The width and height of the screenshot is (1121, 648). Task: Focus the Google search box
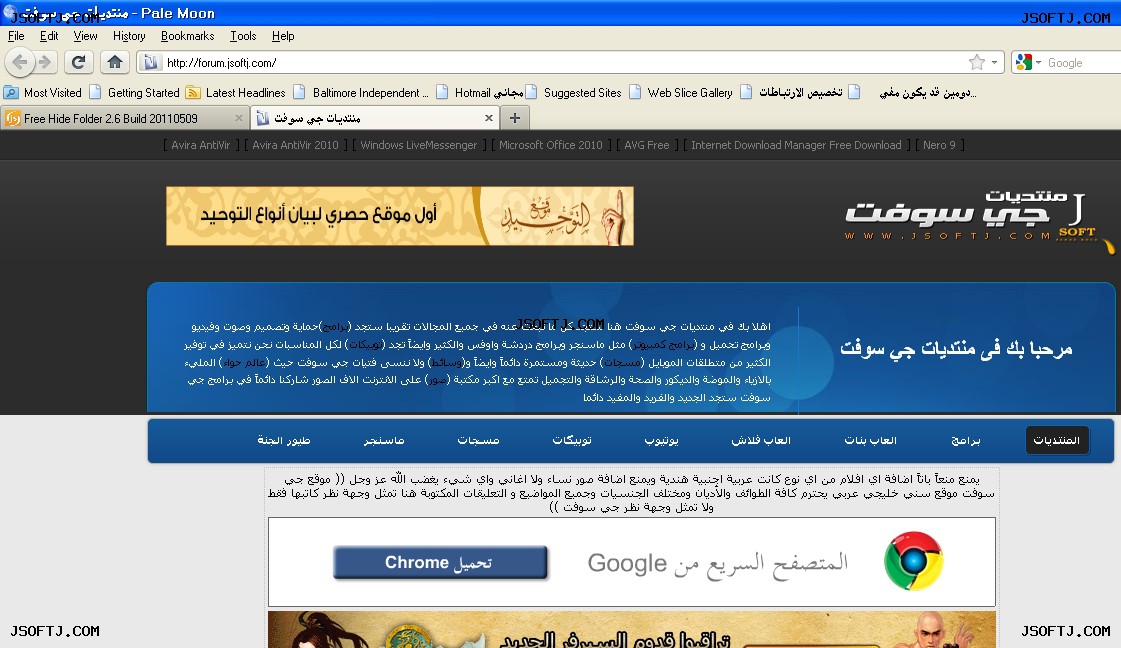tap(1083, 62)
